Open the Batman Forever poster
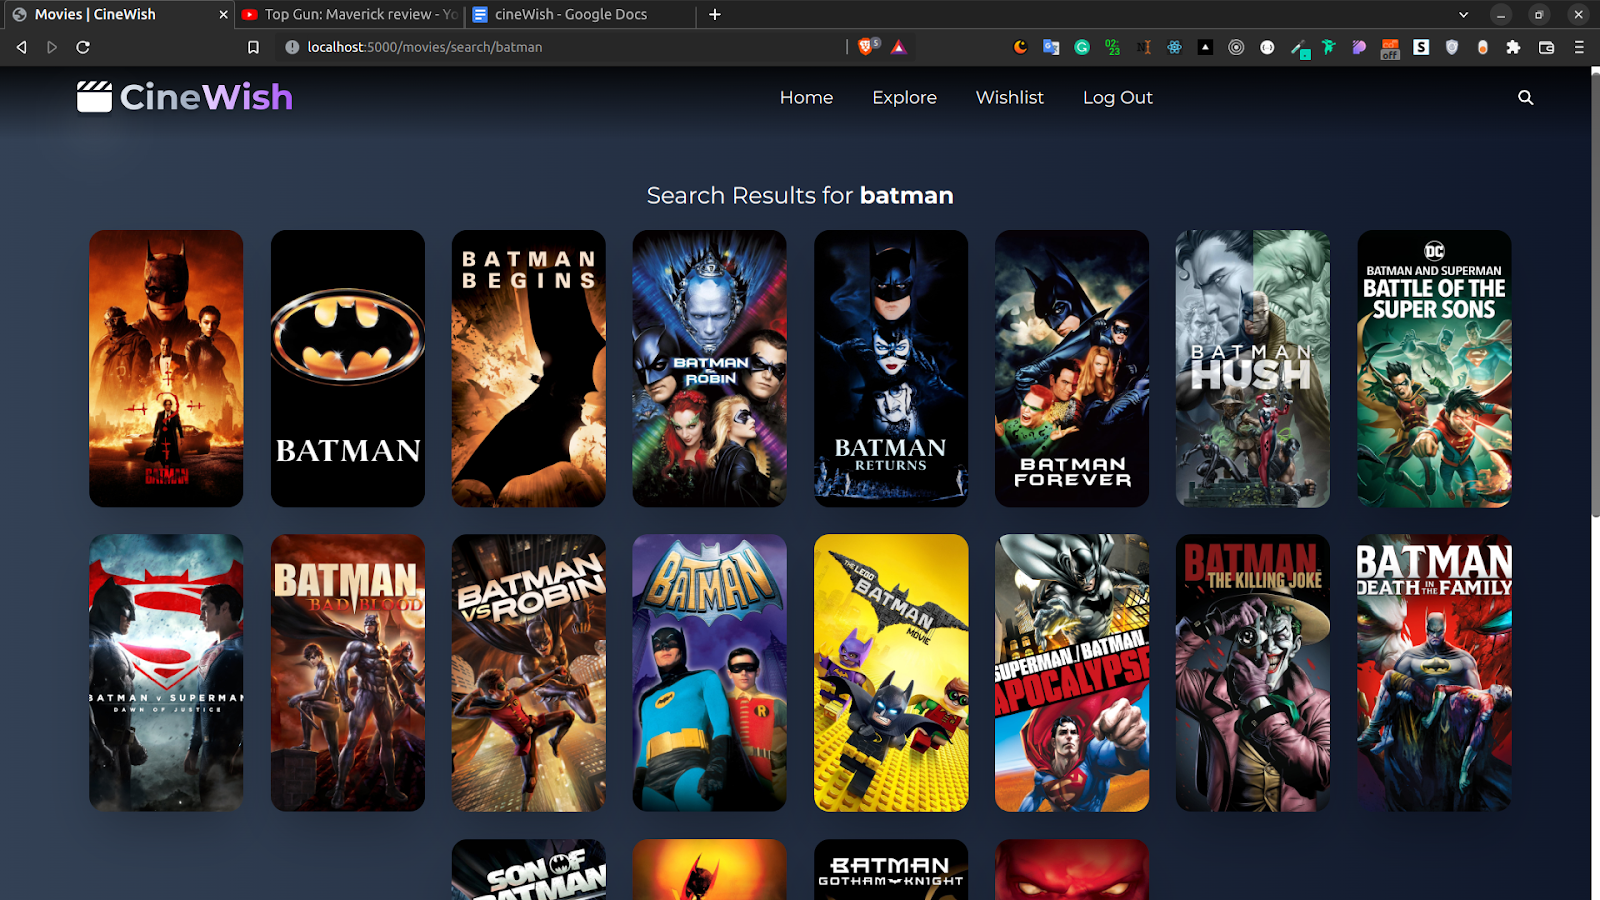The width and height of the screenshot is (1600, 900). click(1072, 369)
